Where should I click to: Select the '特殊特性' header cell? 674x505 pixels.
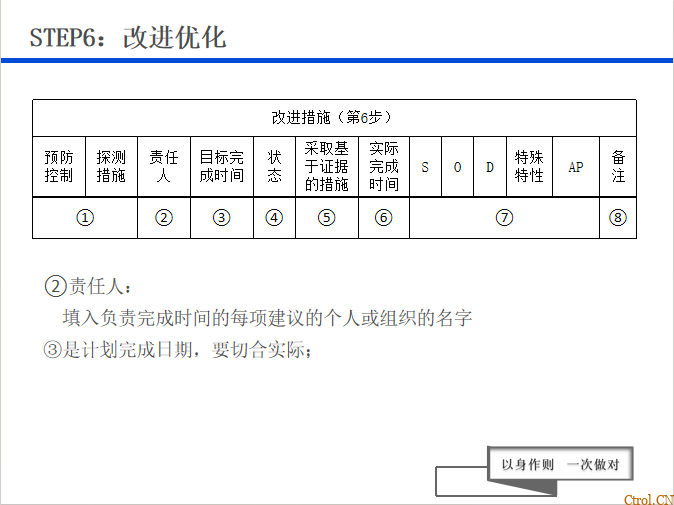tap(529, 167)
